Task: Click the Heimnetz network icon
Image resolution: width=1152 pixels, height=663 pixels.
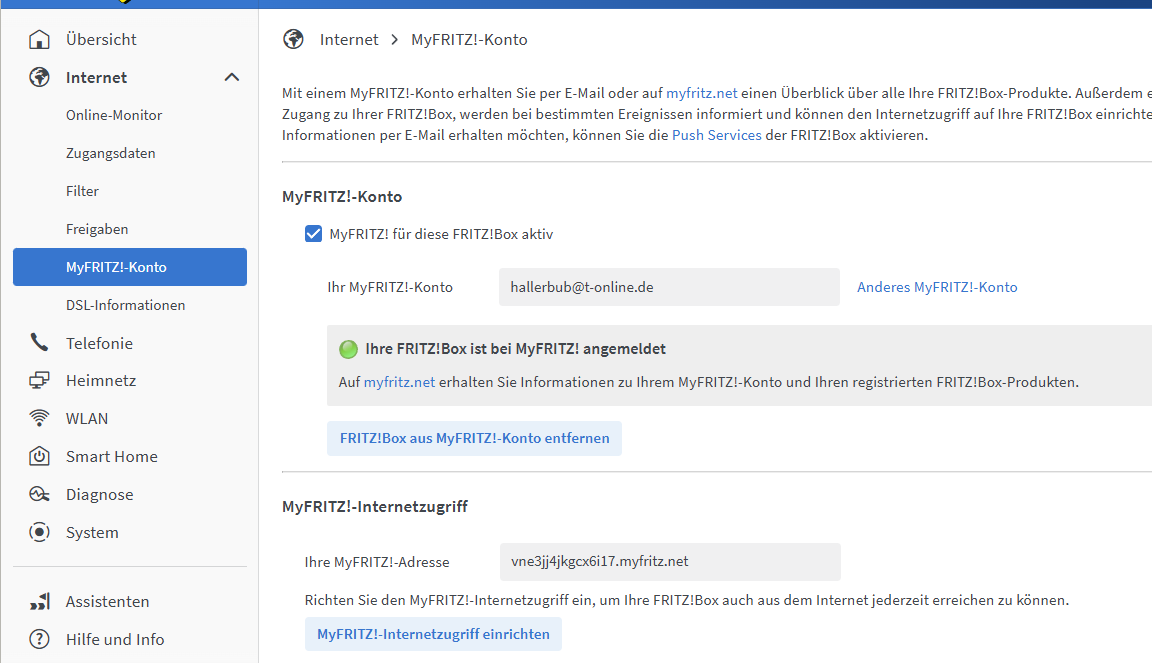Action: pyautogui.click(x=39, y=381)
